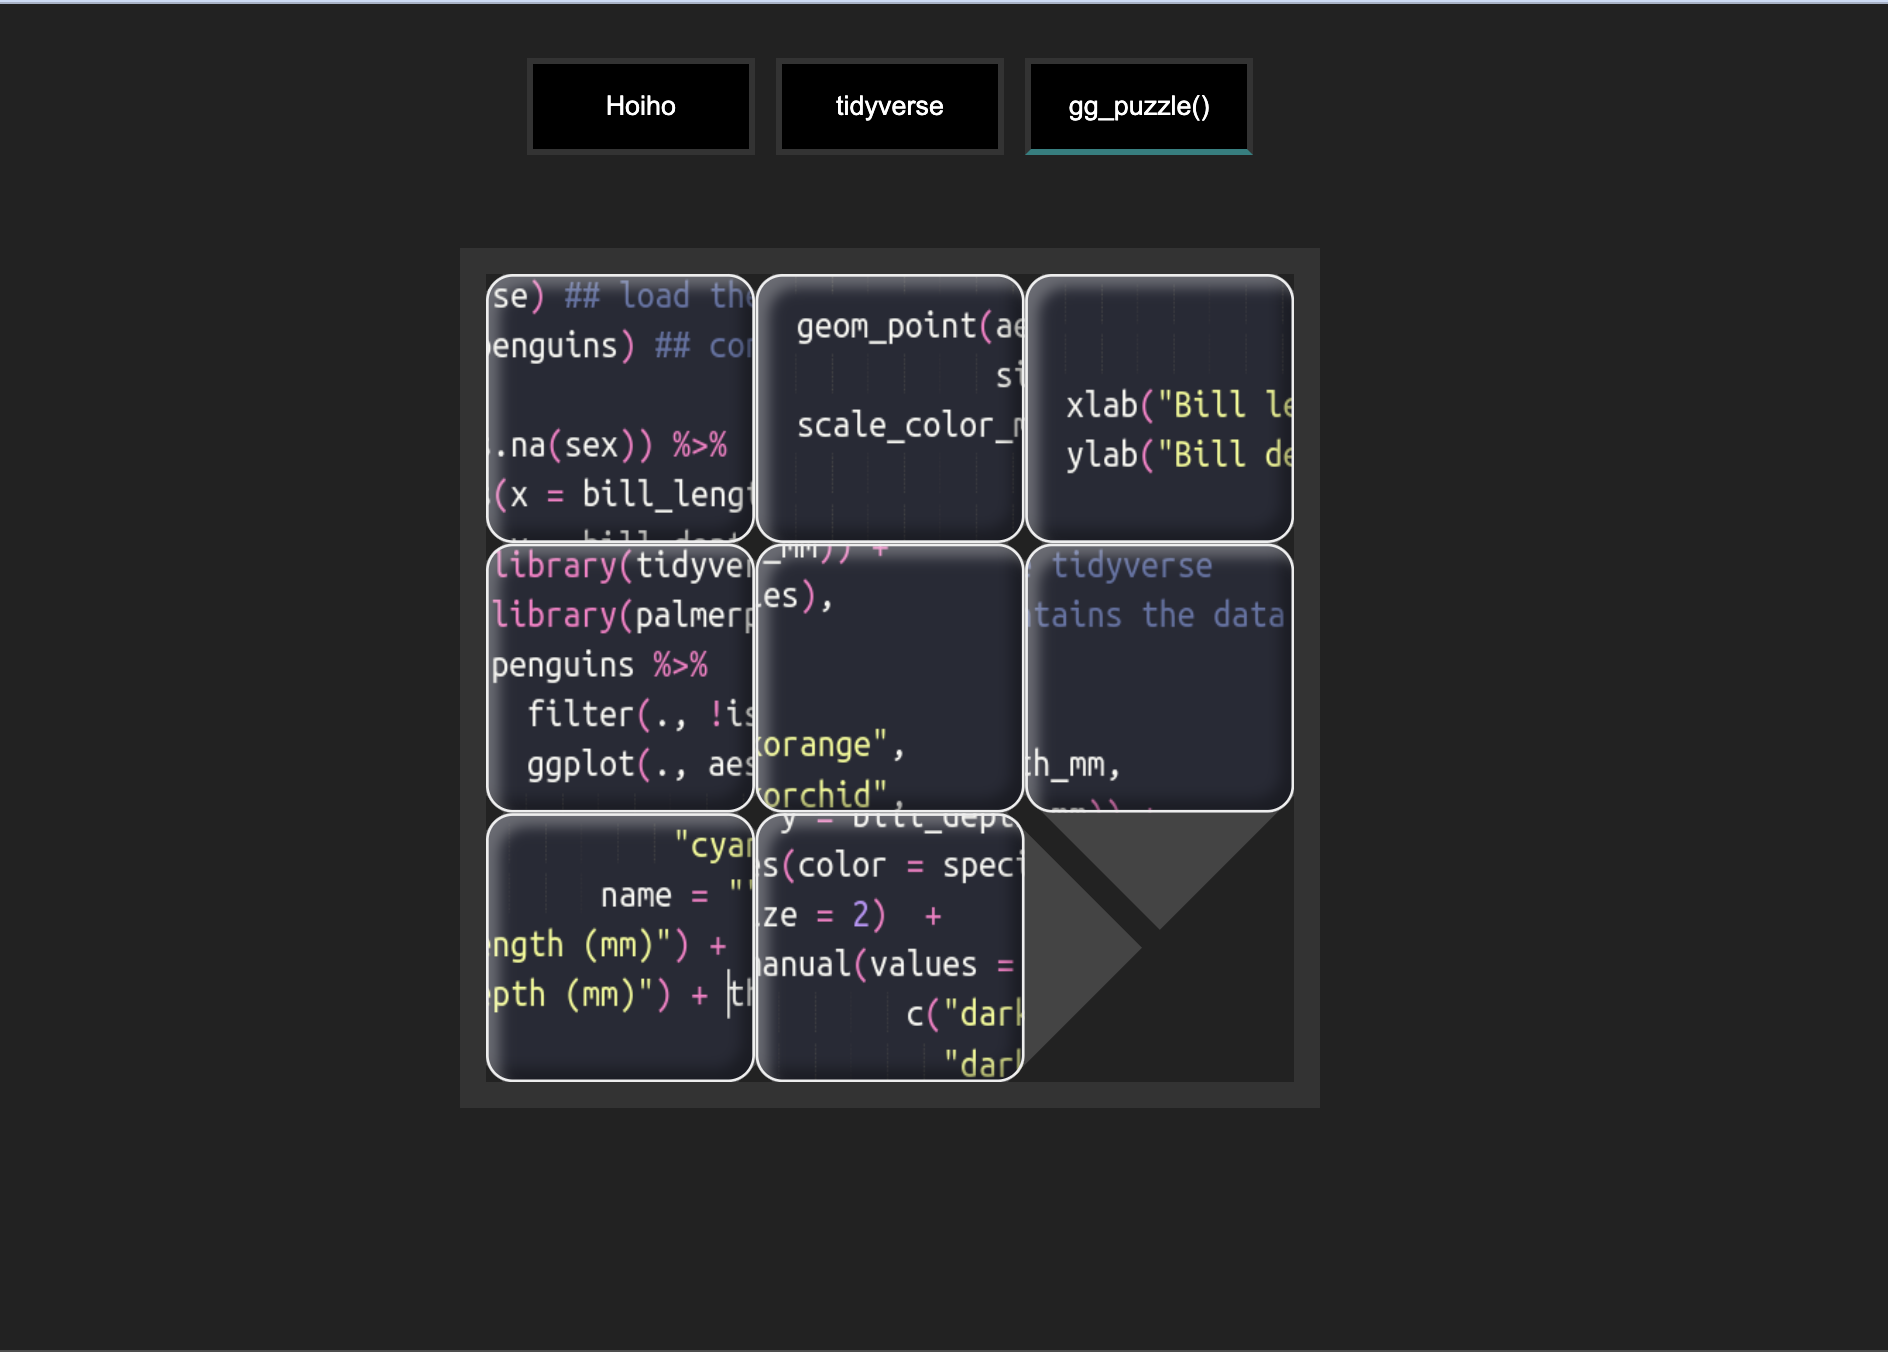This screenshot has width=1888, height=1352.
Task: Click puzzle tile starting with library(tidyver
Action: click(620, 678)
